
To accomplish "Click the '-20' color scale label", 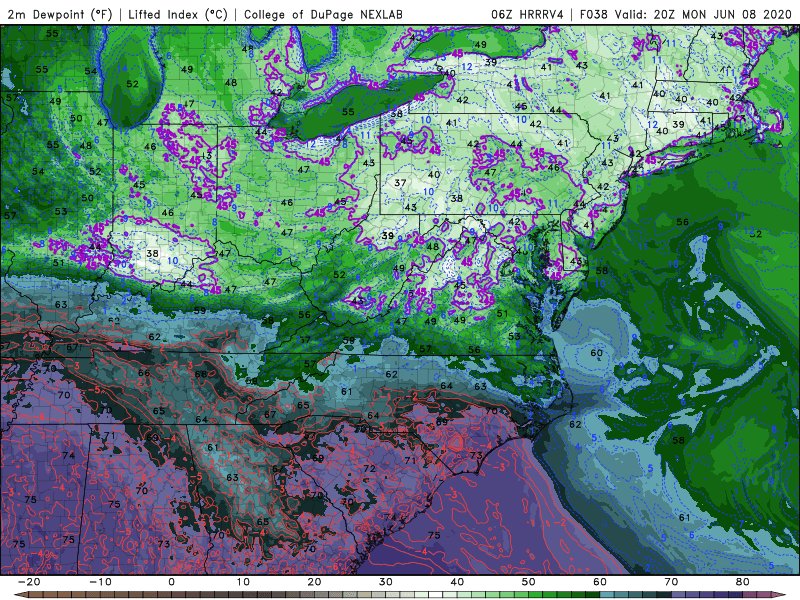I will pyautogui.click(x=29, y=582).
